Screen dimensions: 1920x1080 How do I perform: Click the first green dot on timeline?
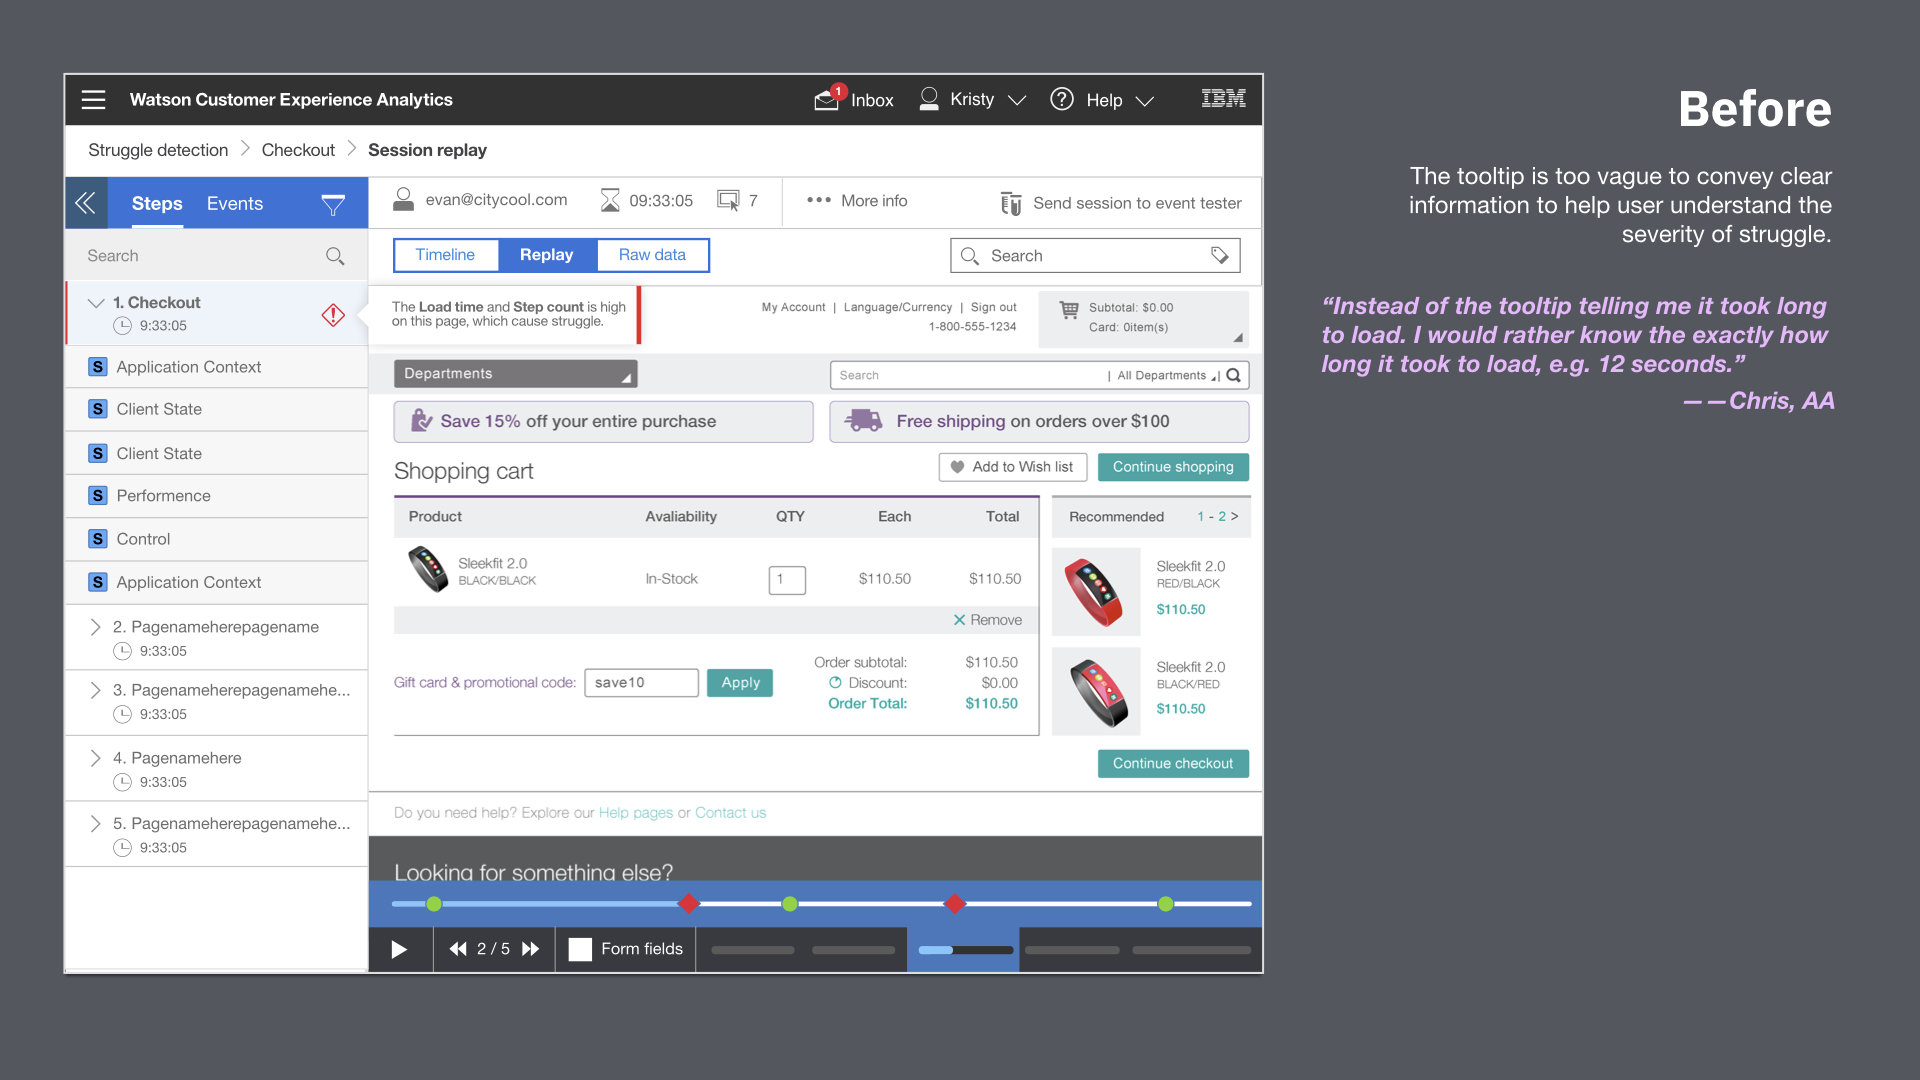click(x=433, y=904)
